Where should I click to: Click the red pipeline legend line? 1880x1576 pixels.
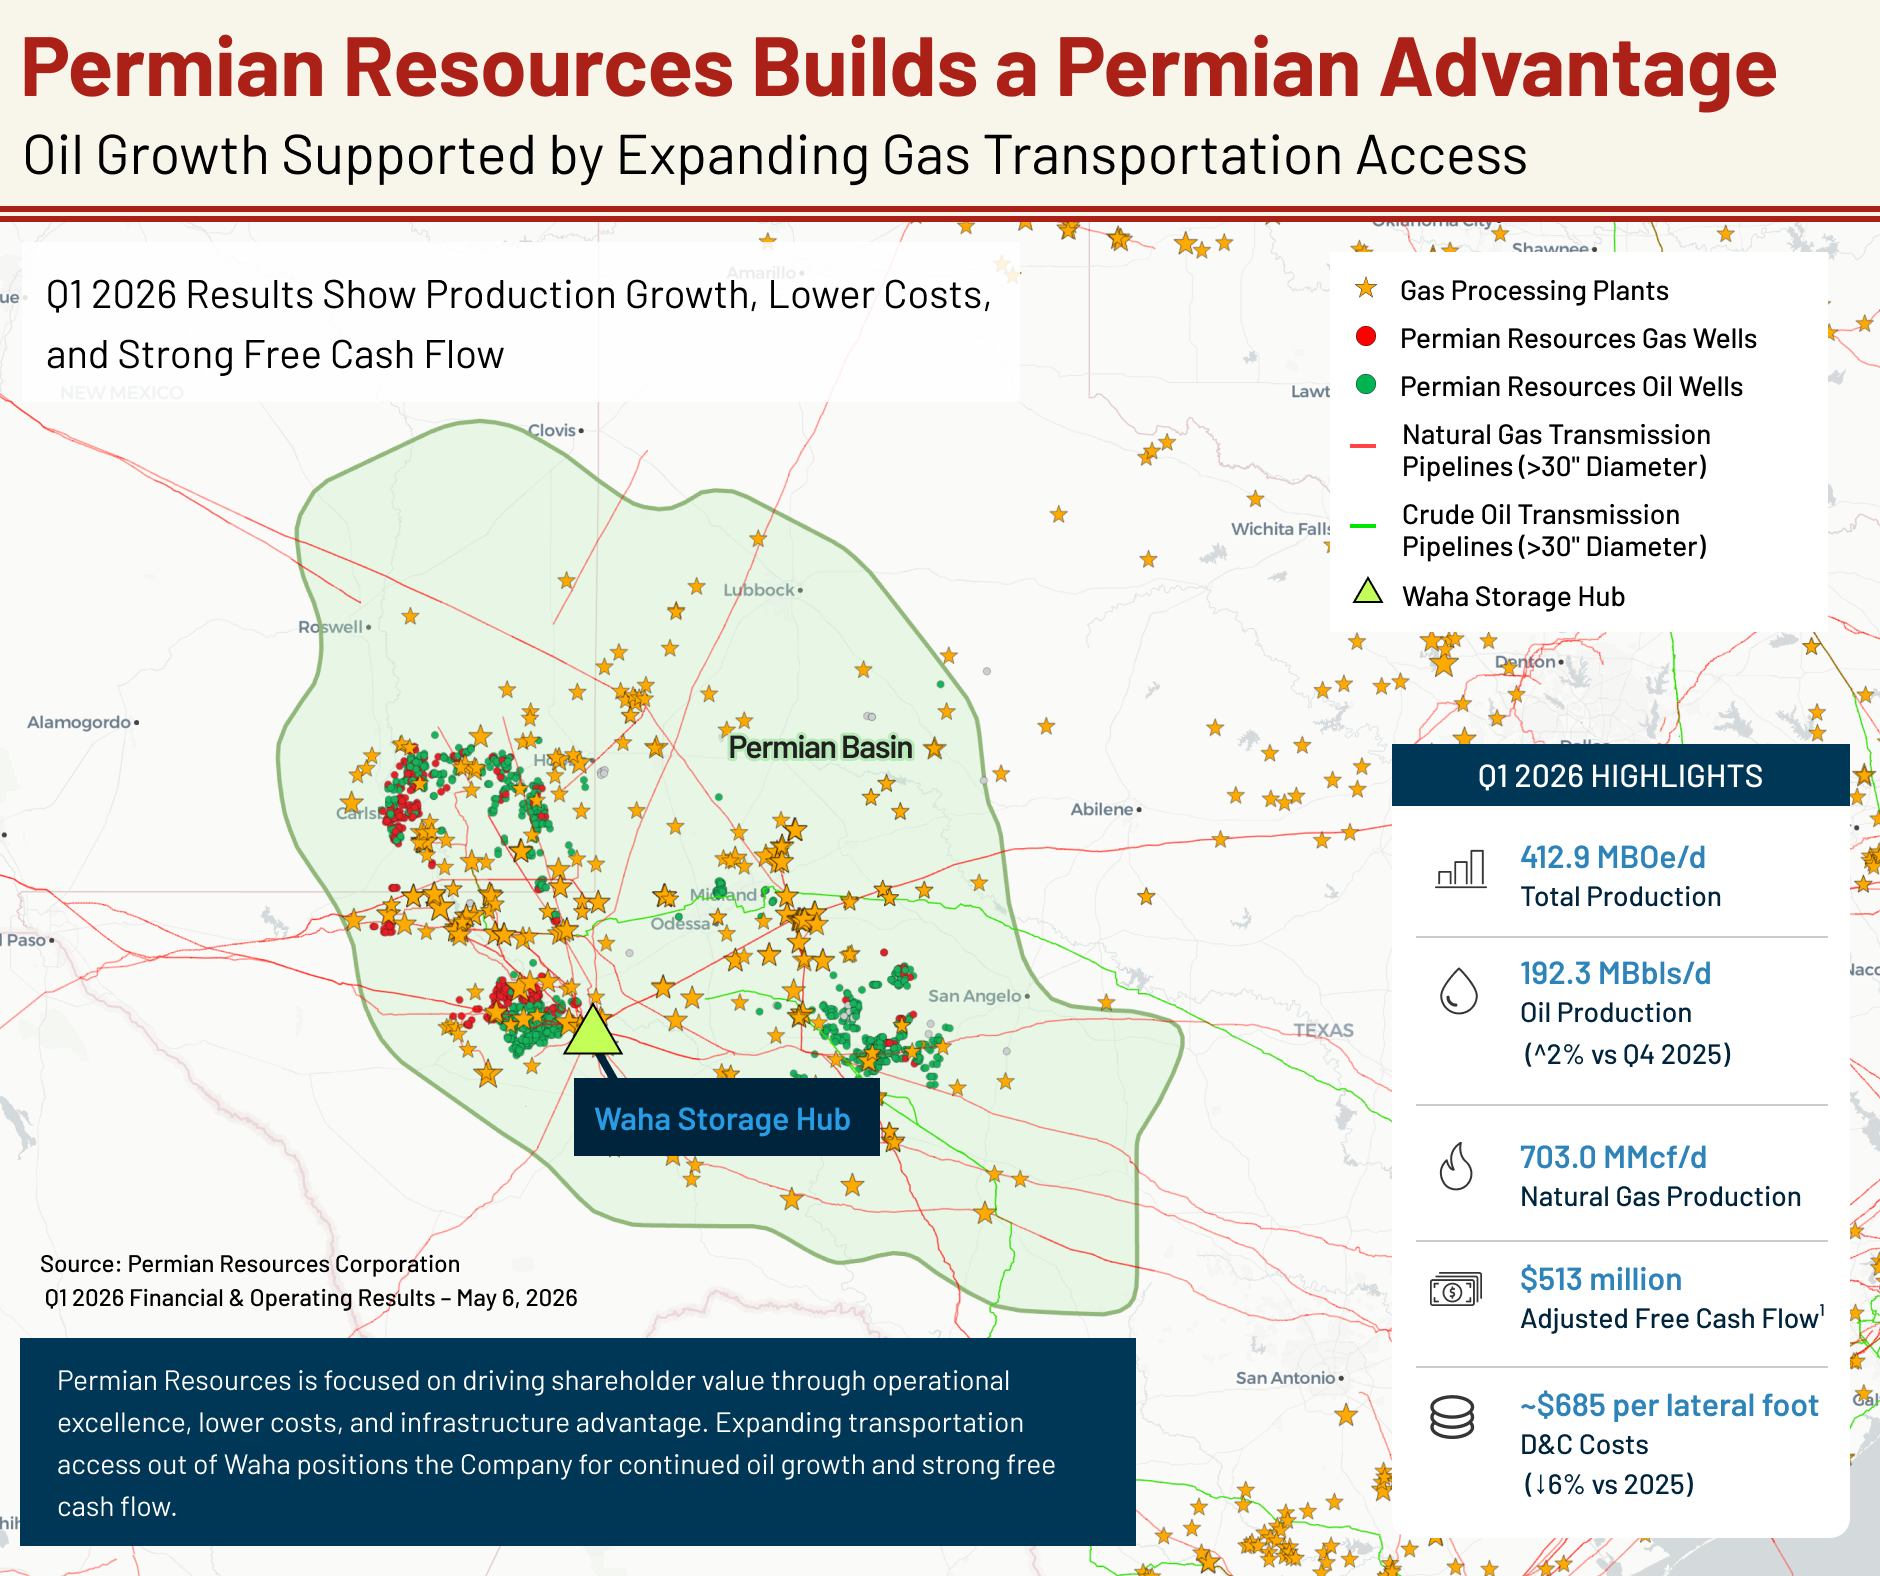click(1364, 445)
